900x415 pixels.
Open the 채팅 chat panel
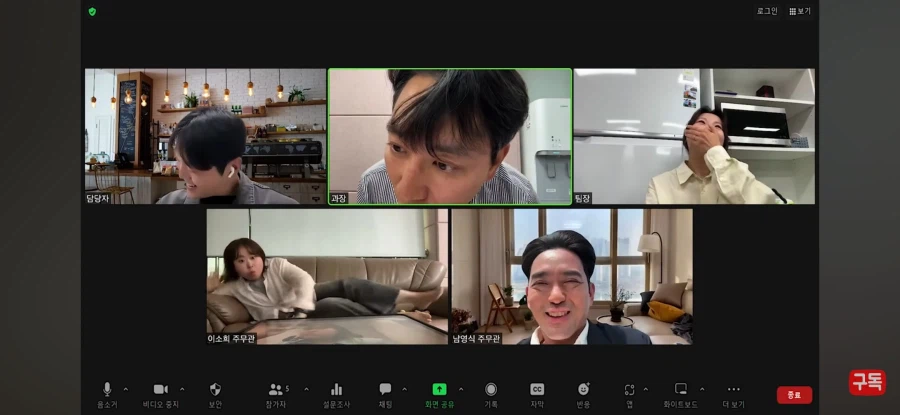point(385,395)
